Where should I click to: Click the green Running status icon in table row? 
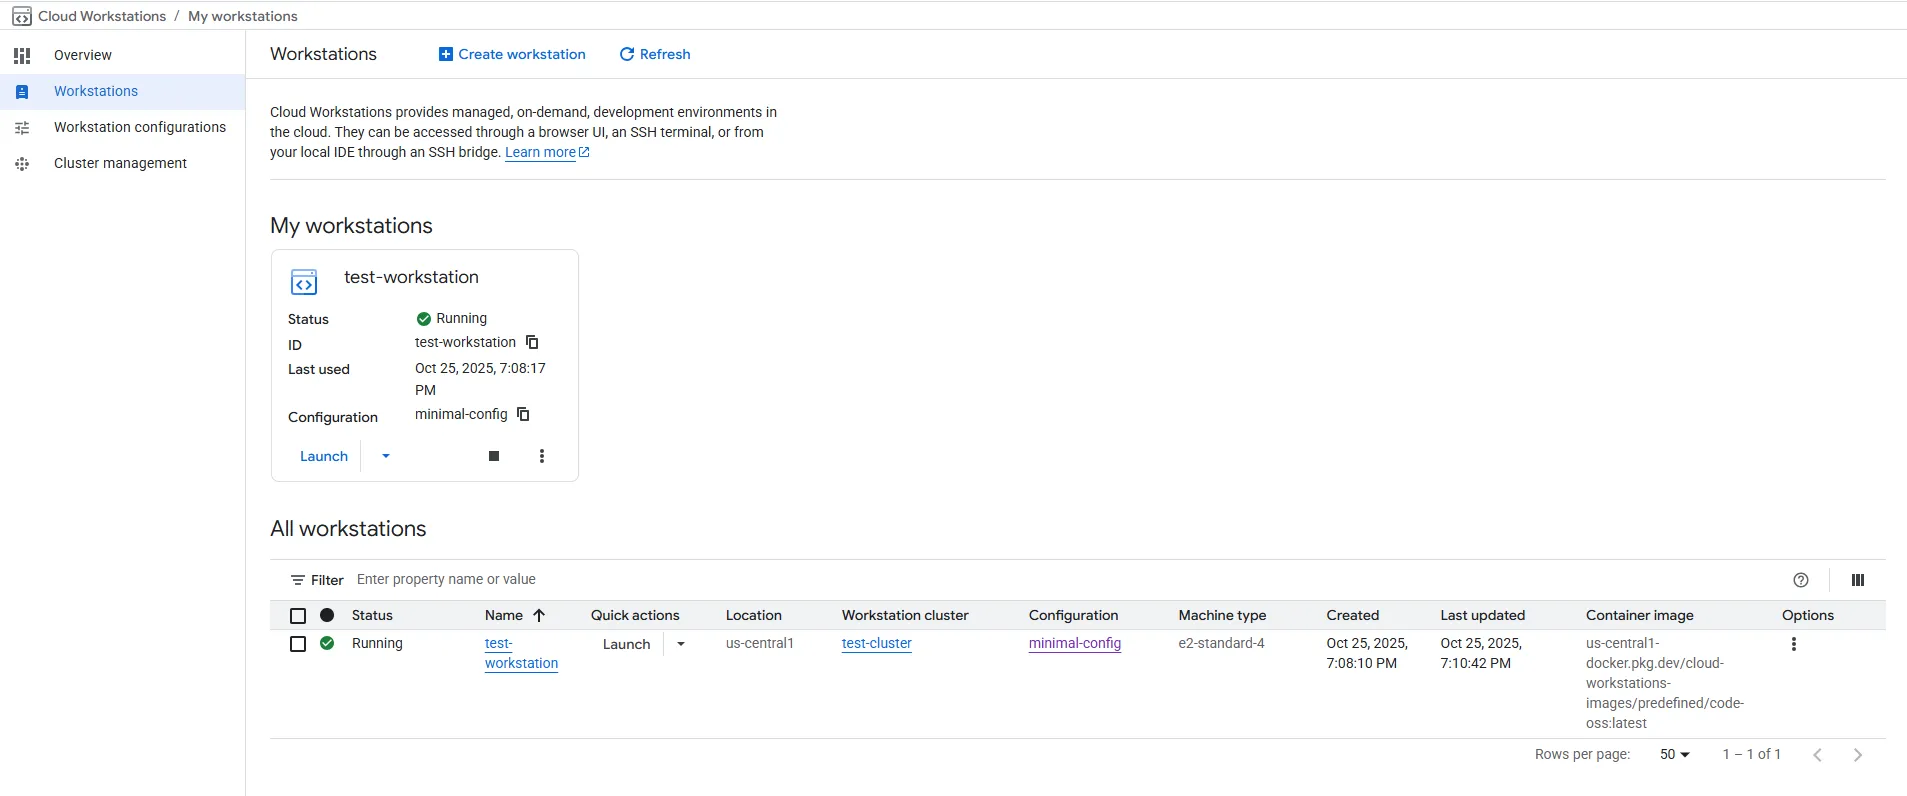[x=327, y=644]
